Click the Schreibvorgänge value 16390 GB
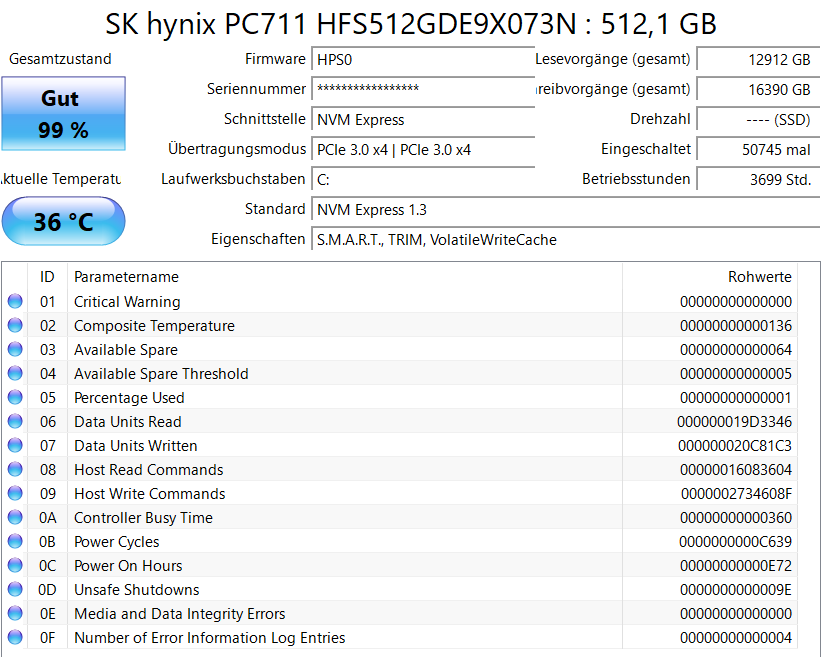 [758, 89]
